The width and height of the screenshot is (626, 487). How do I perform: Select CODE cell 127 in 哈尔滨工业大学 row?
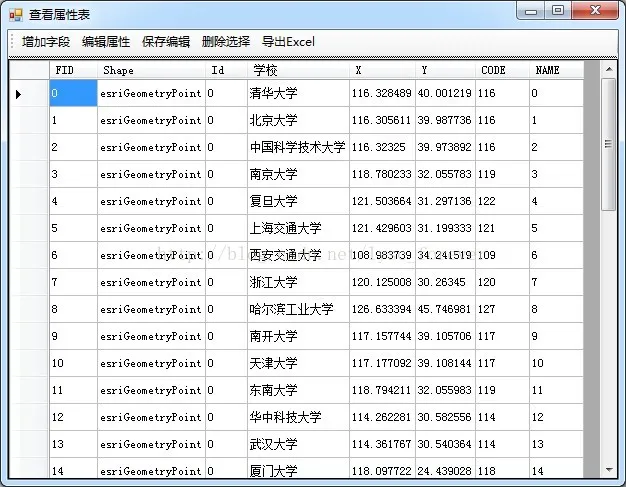[x=502, y=309]
